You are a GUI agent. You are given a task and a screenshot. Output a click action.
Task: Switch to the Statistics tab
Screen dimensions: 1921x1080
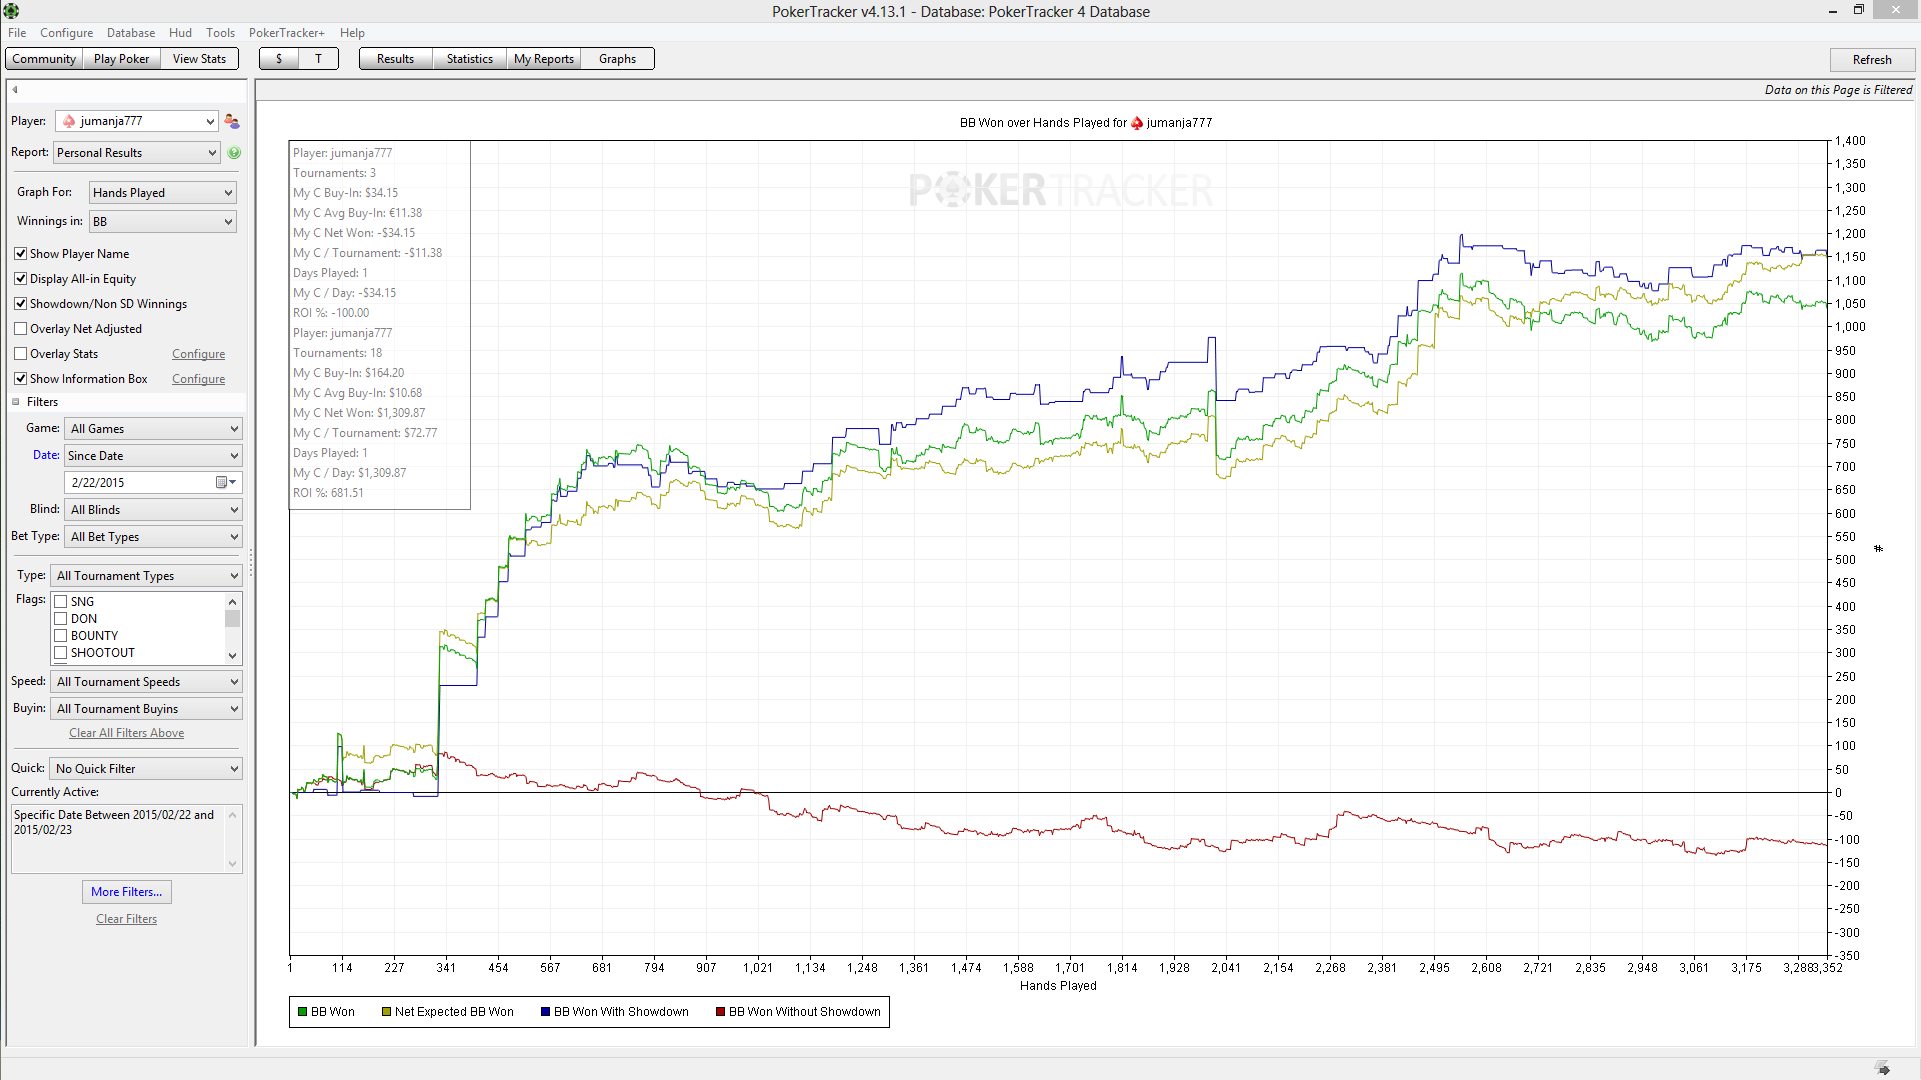pos(469,59)
